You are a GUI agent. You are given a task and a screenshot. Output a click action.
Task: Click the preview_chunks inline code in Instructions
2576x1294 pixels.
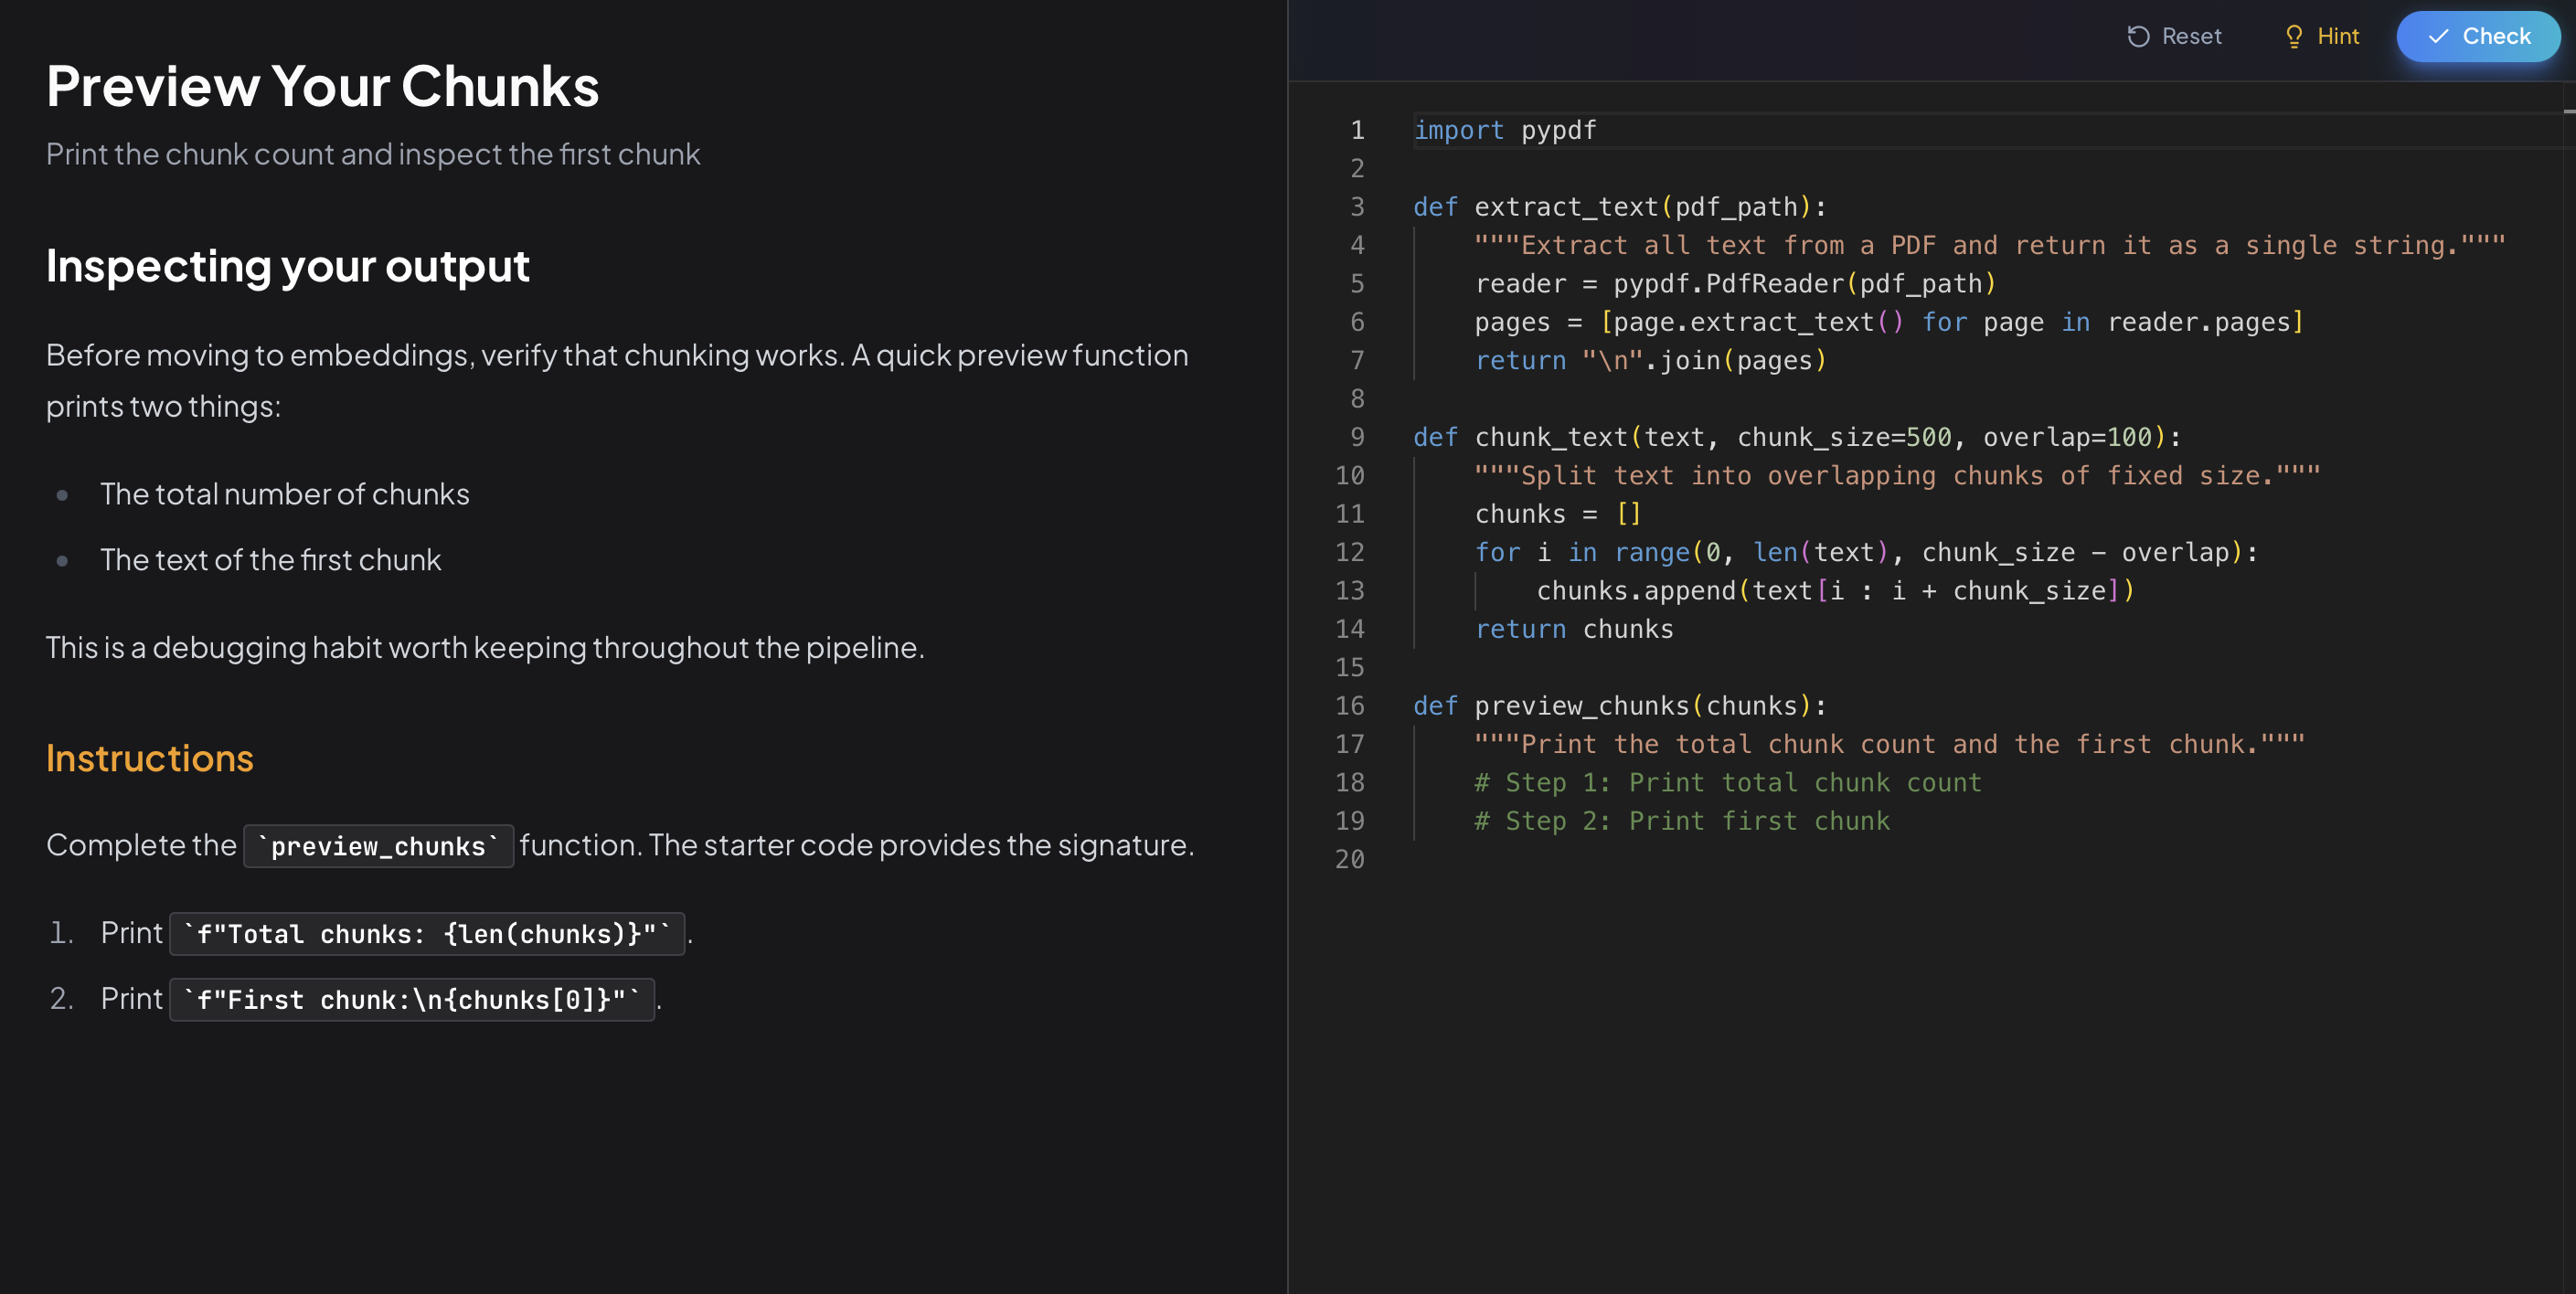(x=378, y=847)
